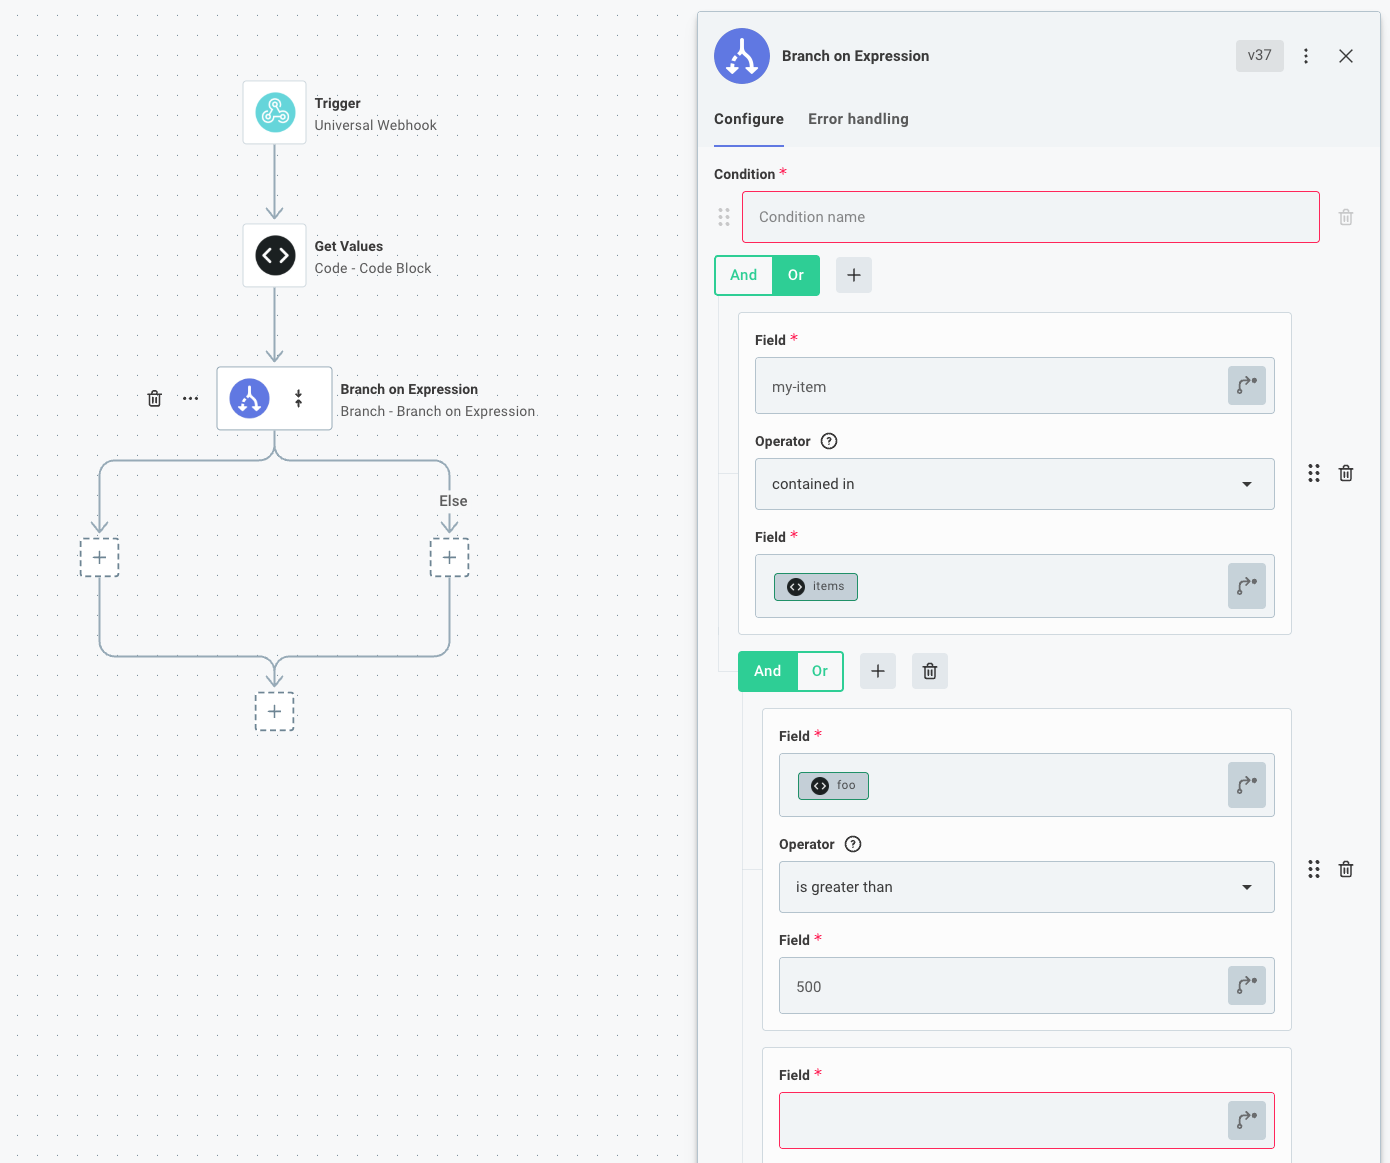
Task: Open the Operator help question mark for 'contained in'
Action: point(829,441)
